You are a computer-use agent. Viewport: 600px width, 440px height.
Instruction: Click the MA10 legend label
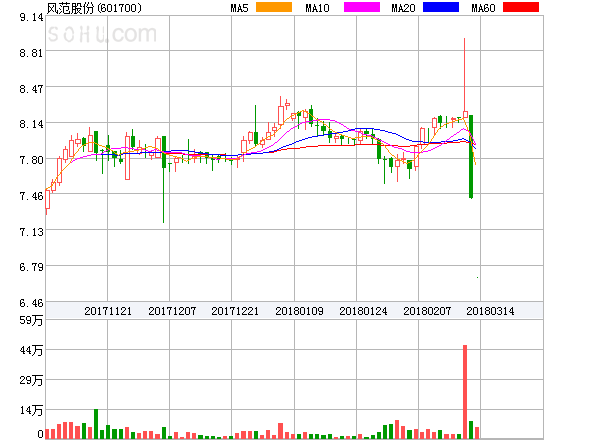[318, 8]
